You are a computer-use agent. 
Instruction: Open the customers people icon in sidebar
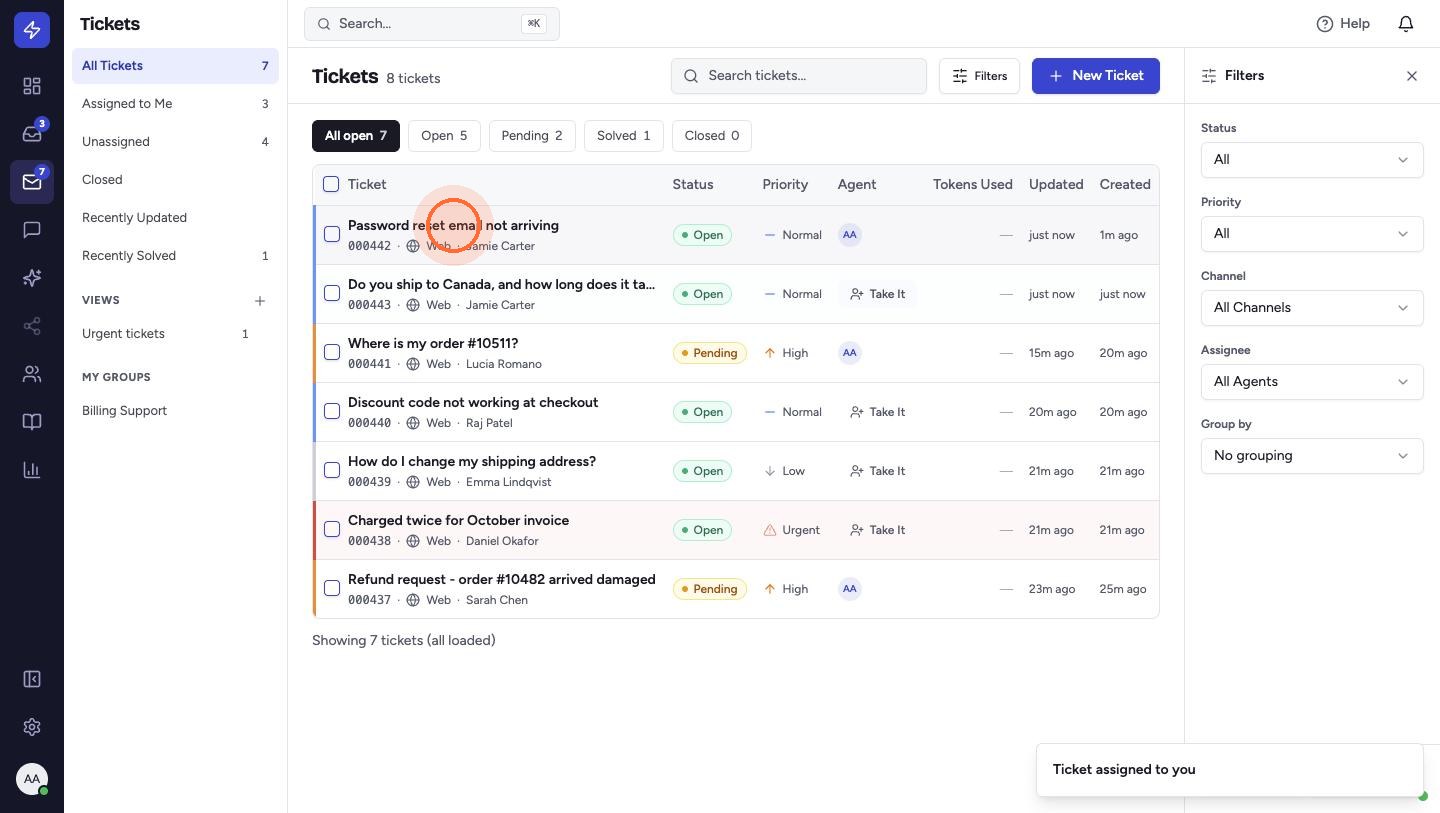pos(32,374)
